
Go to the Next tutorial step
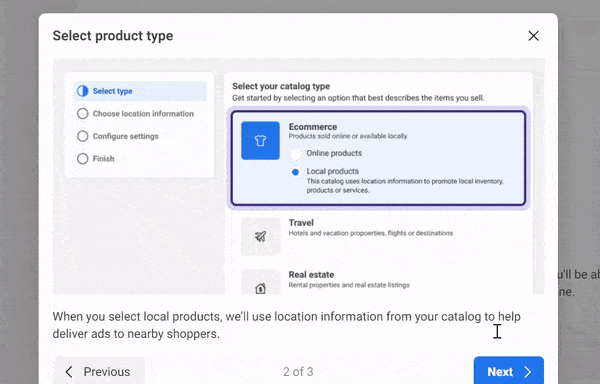click(509, 371)
